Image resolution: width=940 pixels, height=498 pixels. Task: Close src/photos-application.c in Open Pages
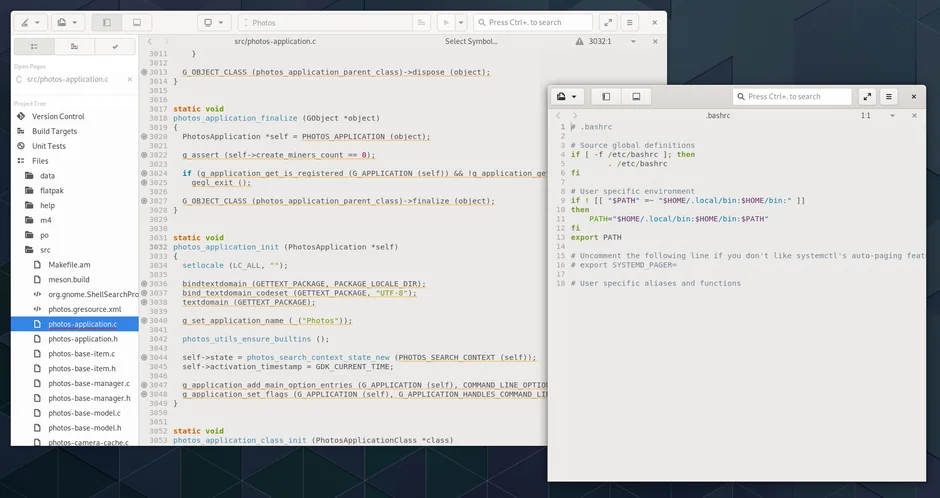coord(130,79)
